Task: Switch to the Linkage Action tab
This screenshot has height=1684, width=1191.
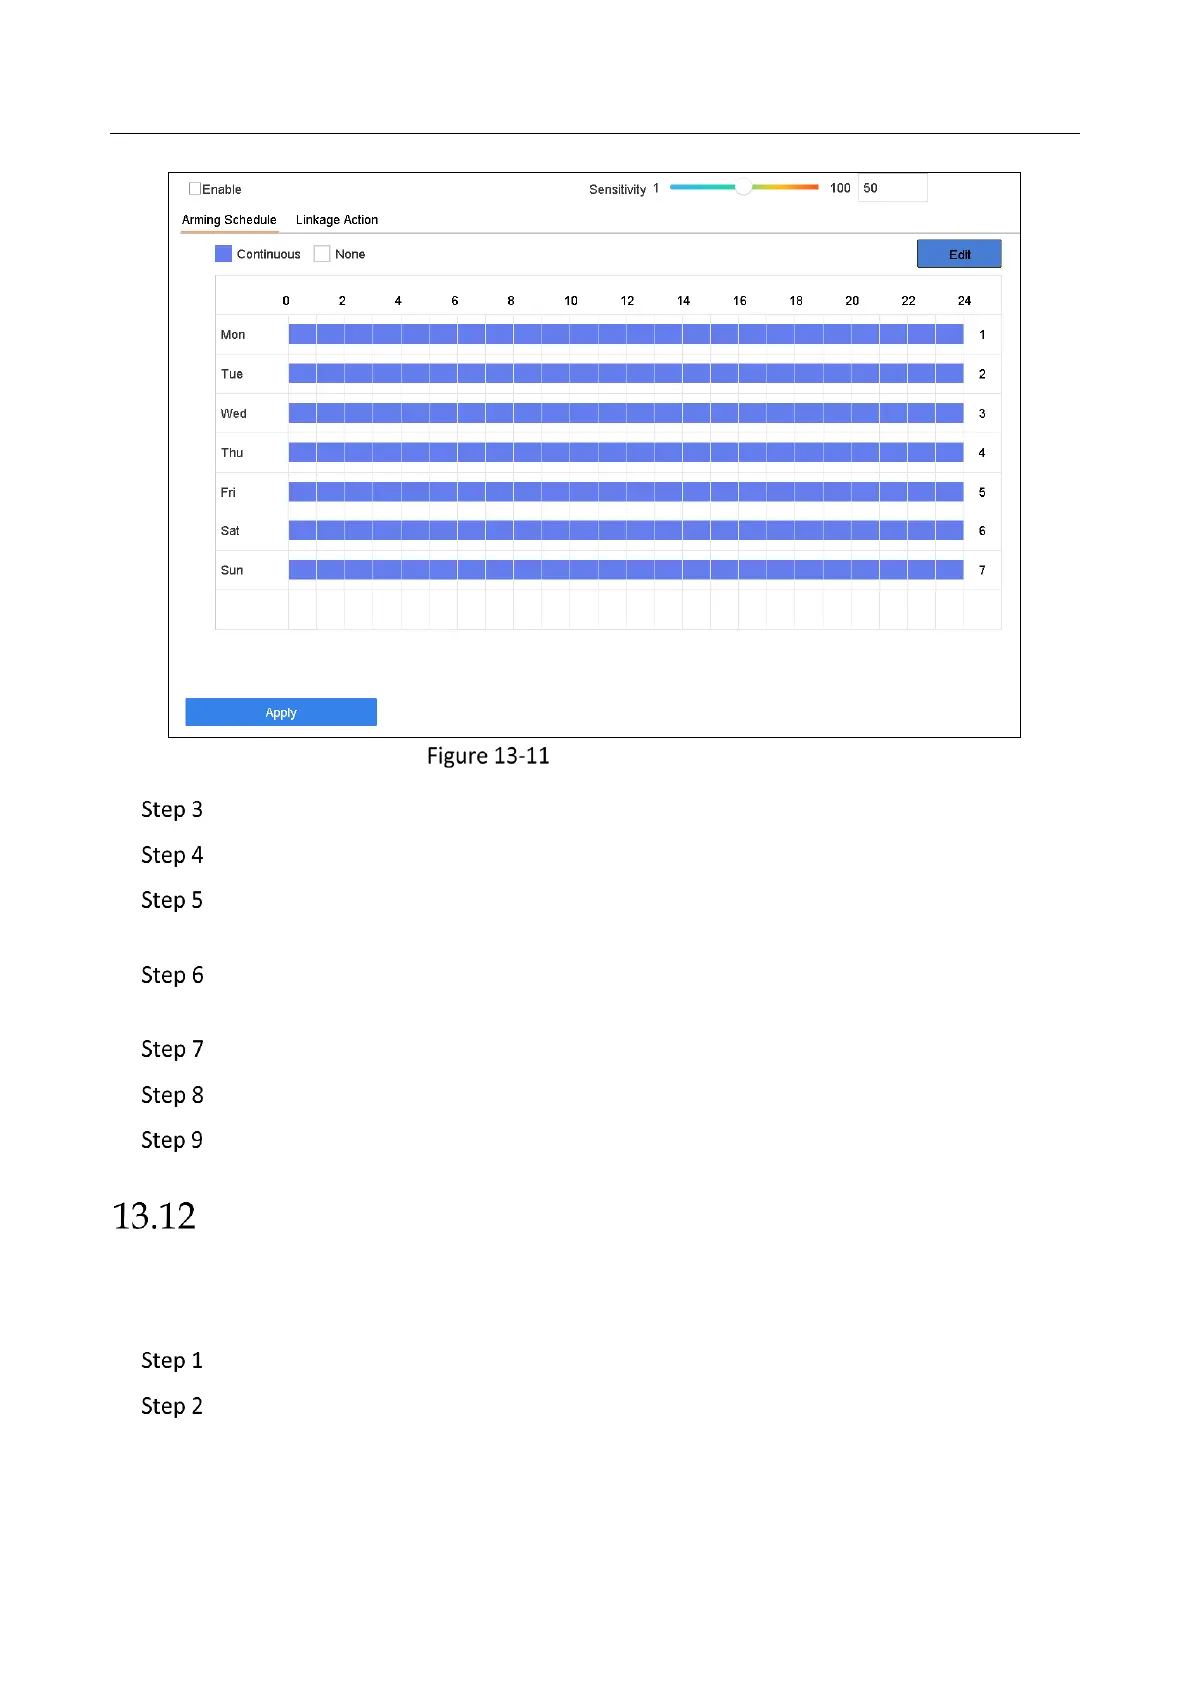Action: pyautogui.click(x=337, y=220)
